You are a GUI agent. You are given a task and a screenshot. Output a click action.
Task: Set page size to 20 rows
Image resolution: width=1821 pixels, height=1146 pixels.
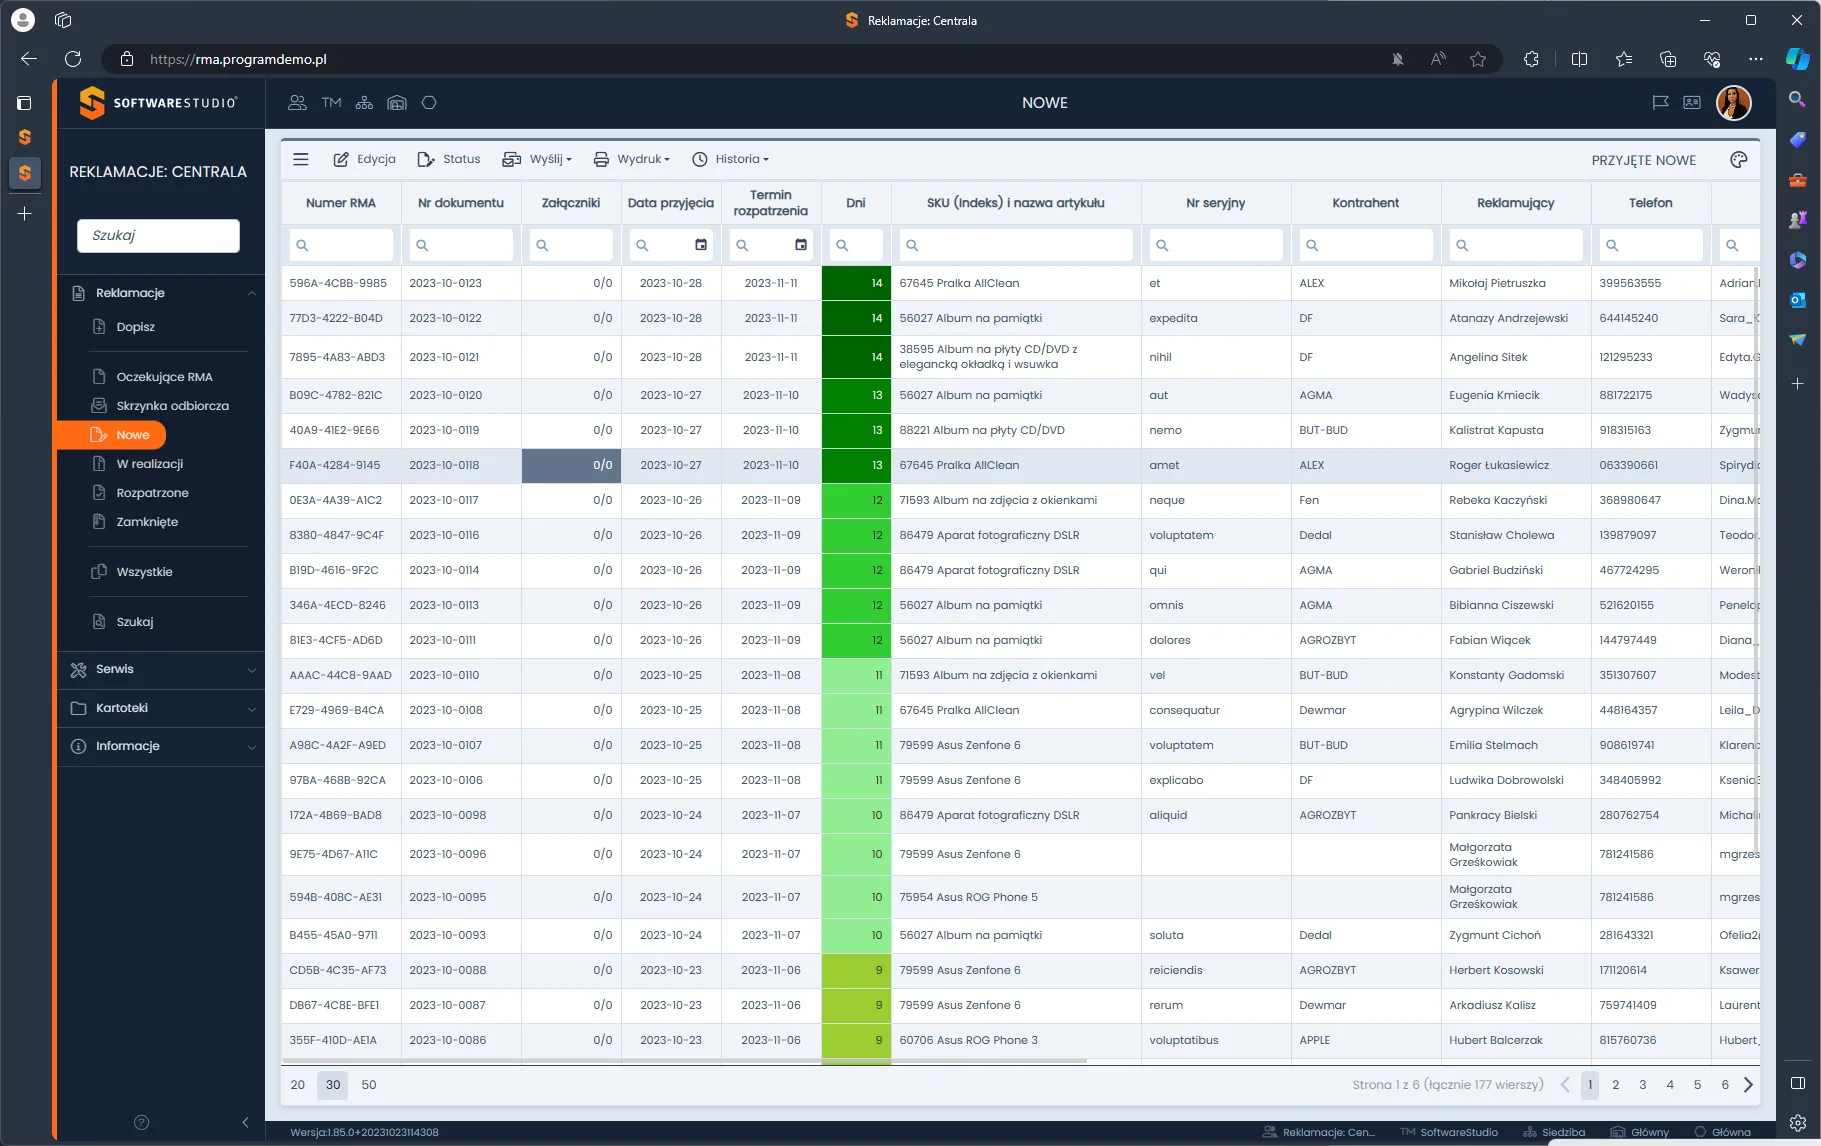point(298,1085)
